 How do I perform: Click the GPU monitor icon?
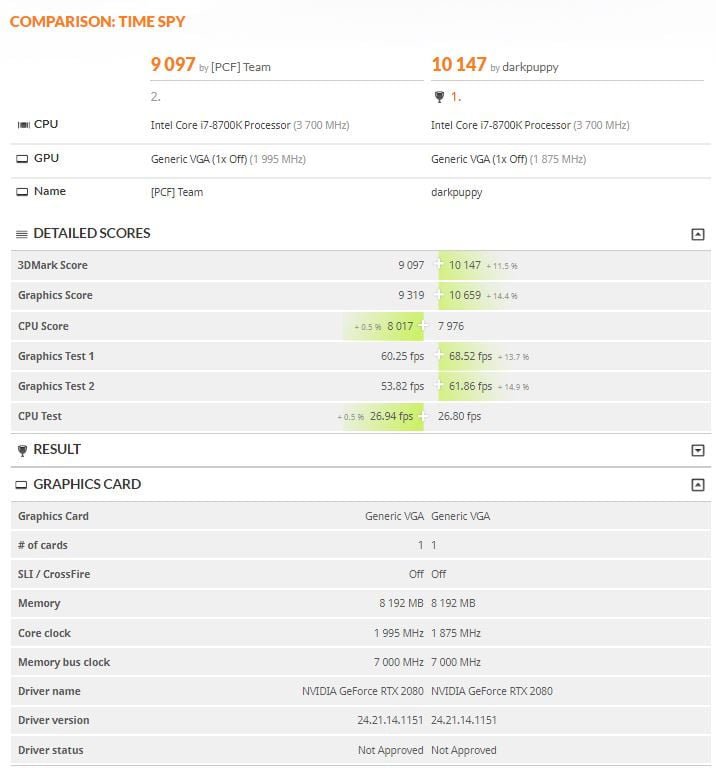23,159
